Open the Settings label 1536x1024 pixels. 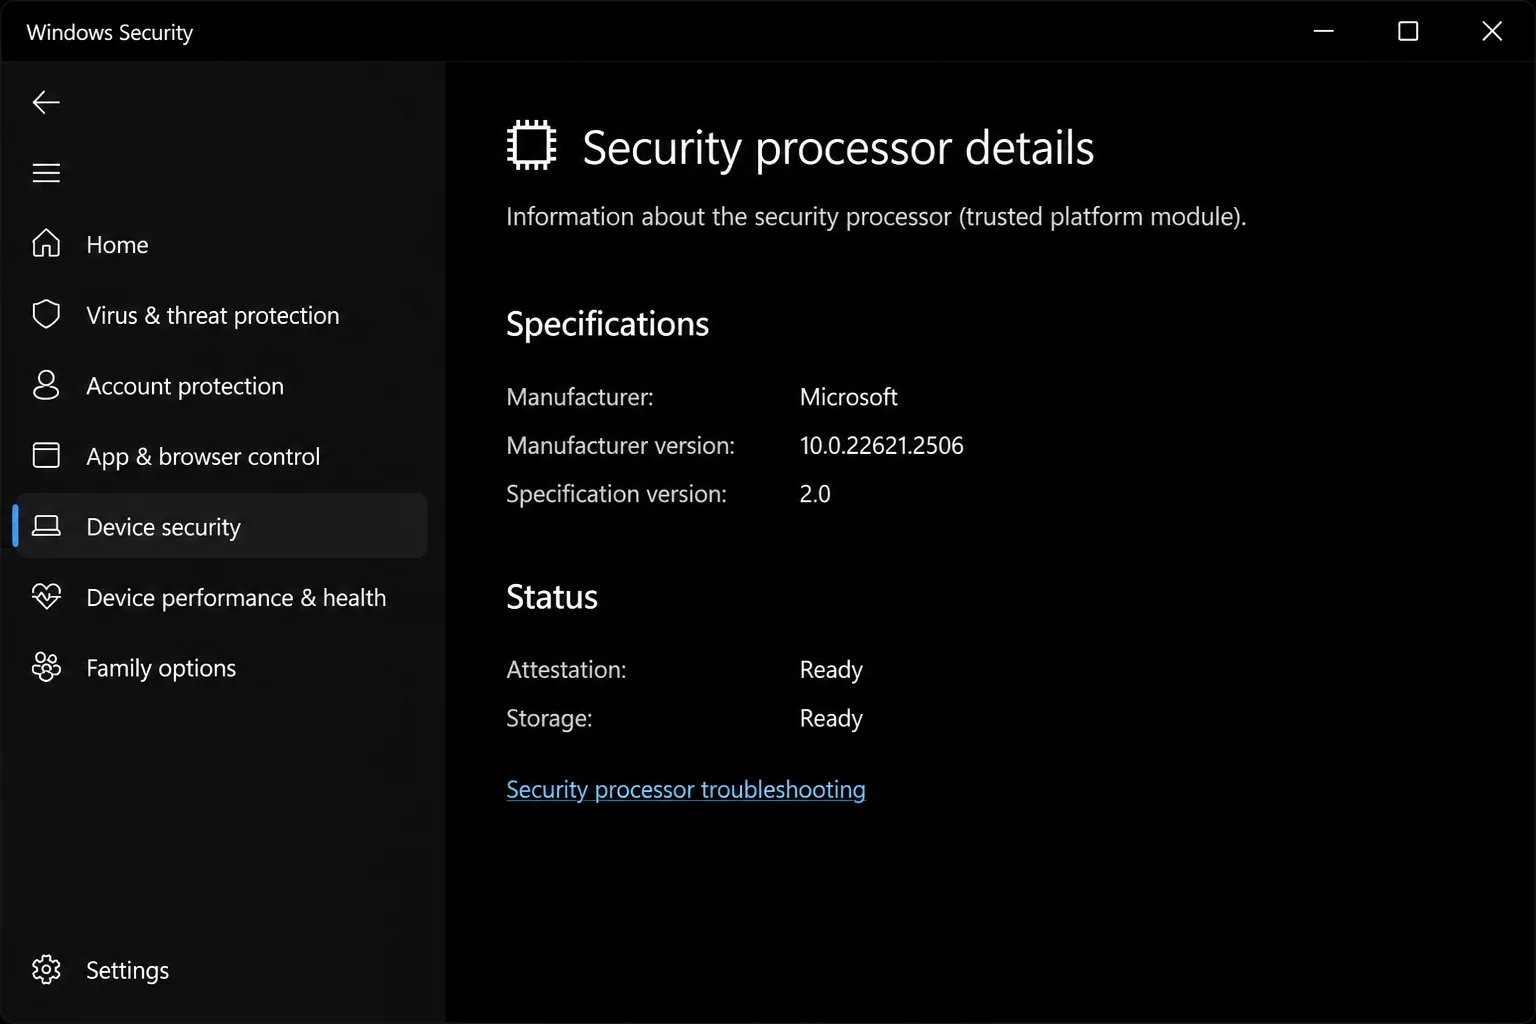pyautogui.click(x=127, y=970)
